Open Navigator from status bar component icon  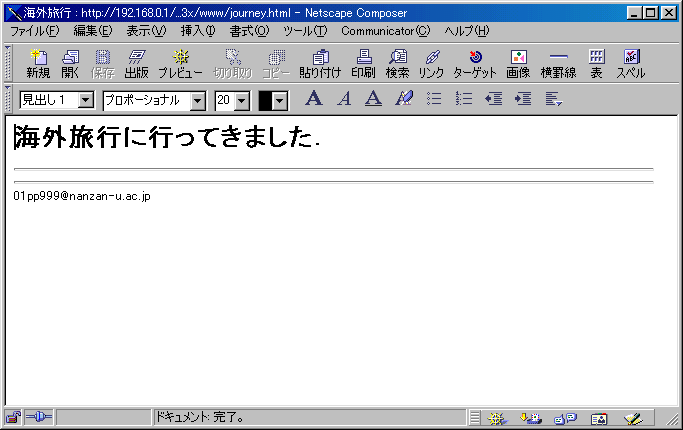click(x=497, y=419)
